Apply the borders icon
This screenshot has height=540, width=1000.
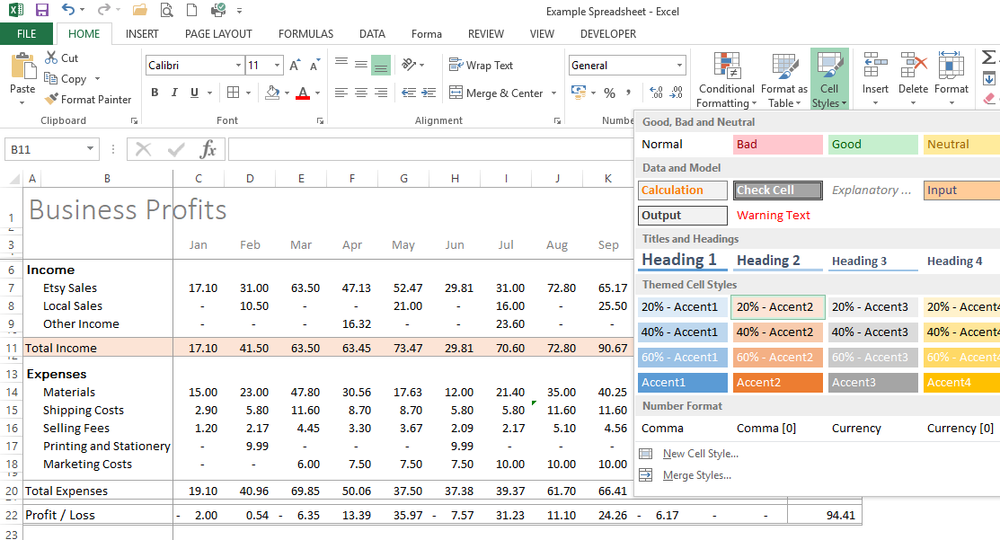[x=233, y=93]
